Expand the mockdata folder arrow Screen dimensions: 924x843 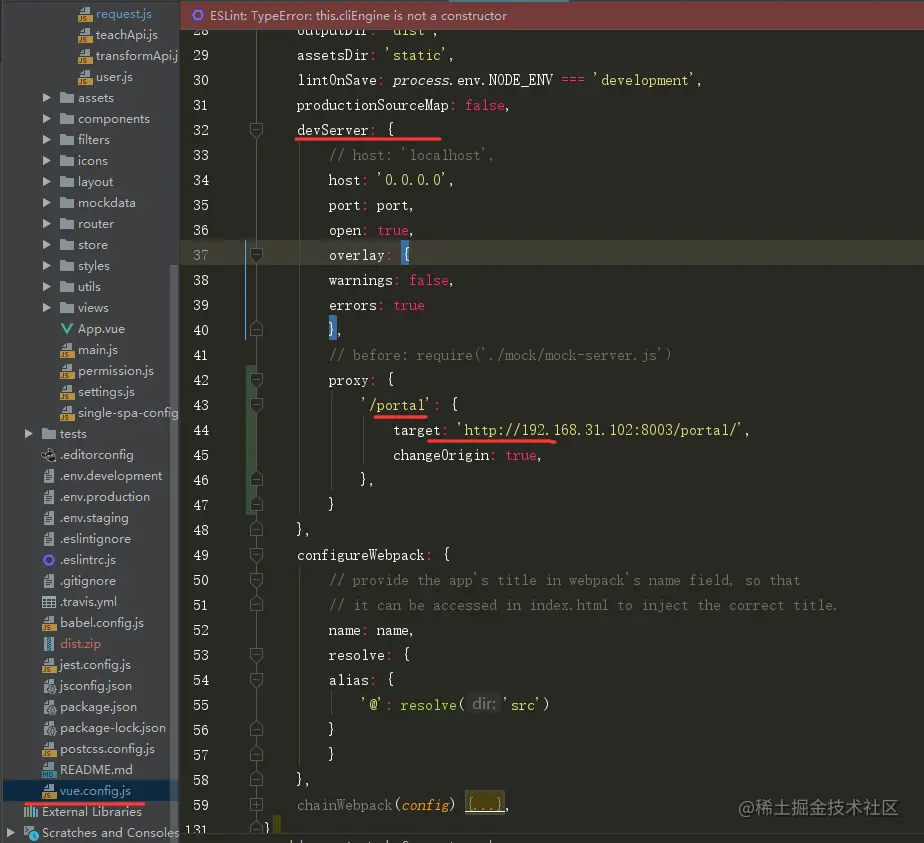tap(47, 203)
